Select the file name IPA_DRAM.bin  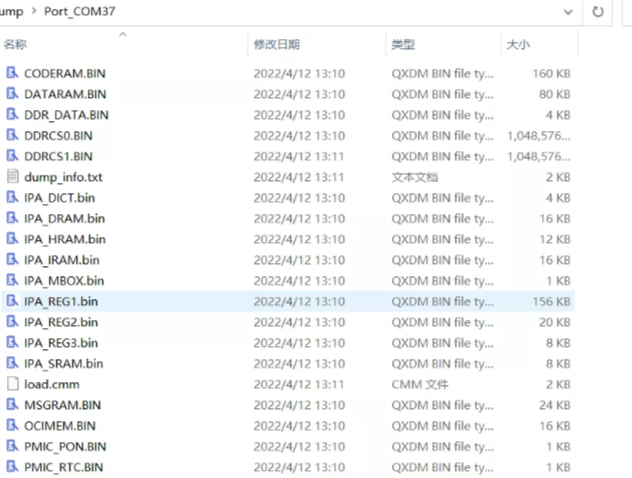coord(64,219)
